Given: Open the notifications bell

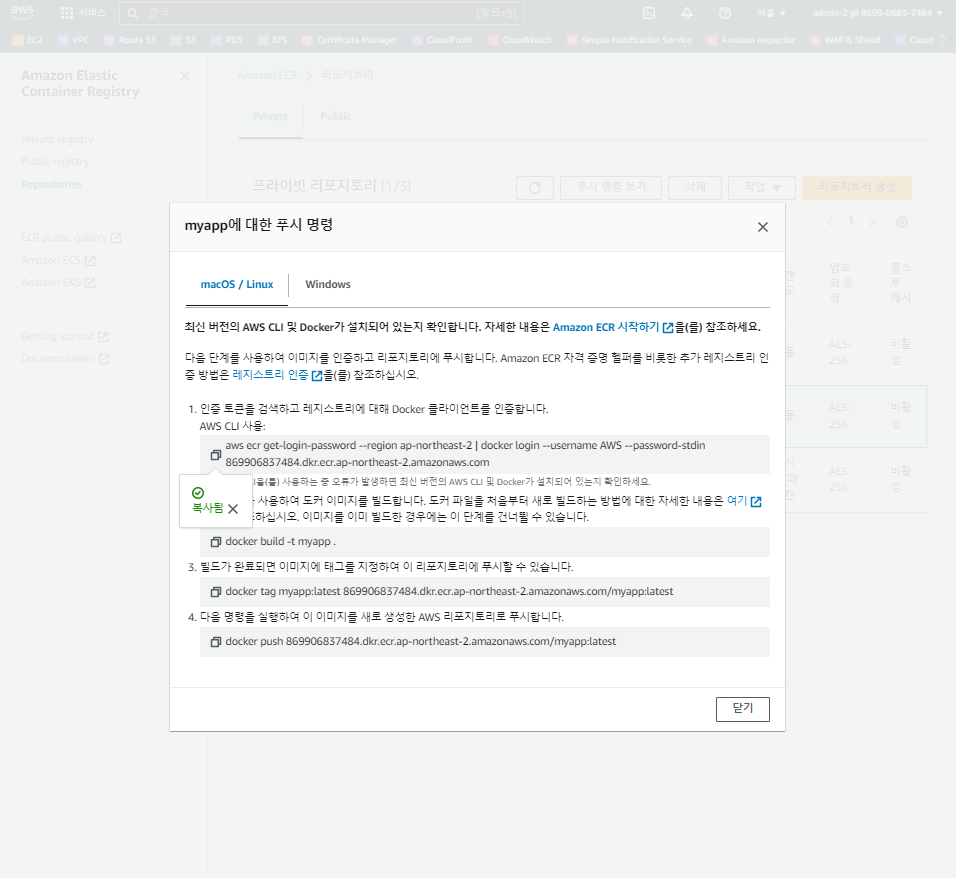Looking at the screenshot, I should pos(687,13).
